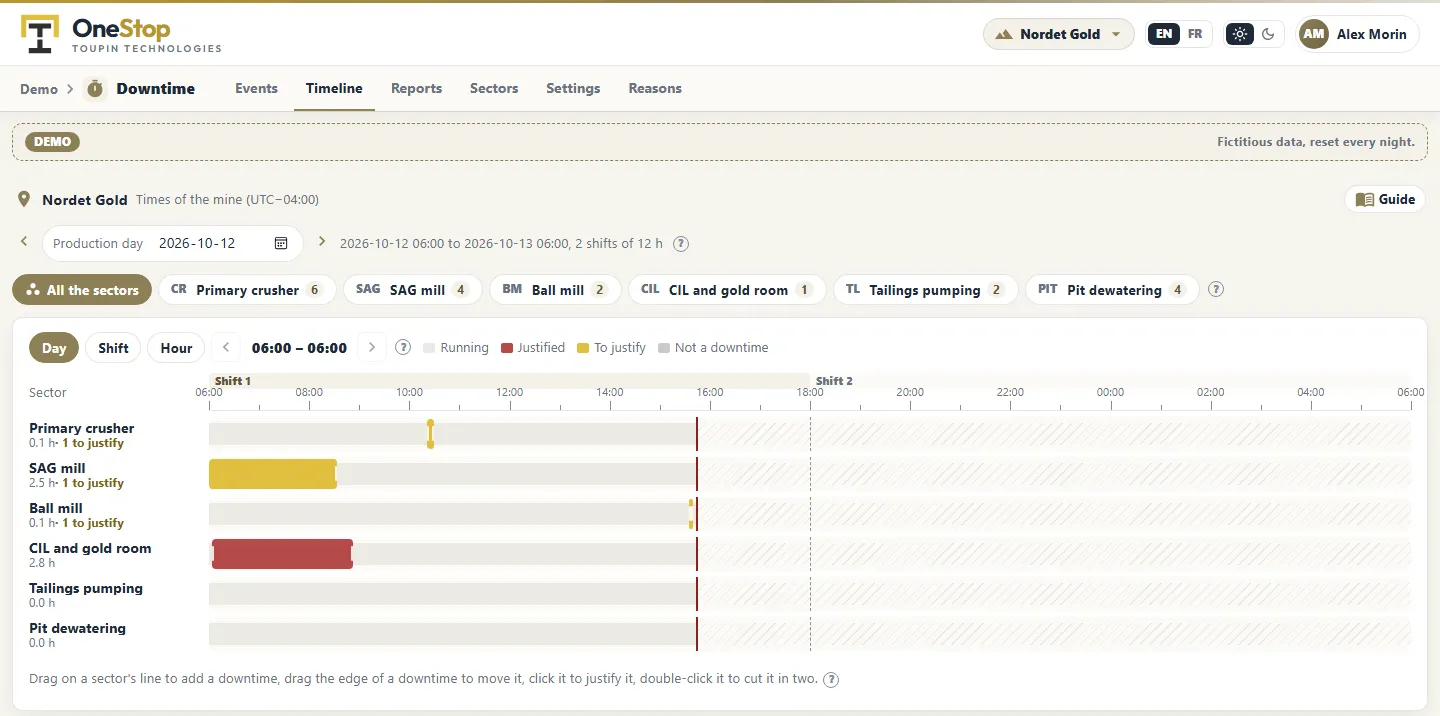Go to next time range arrow

372,348
